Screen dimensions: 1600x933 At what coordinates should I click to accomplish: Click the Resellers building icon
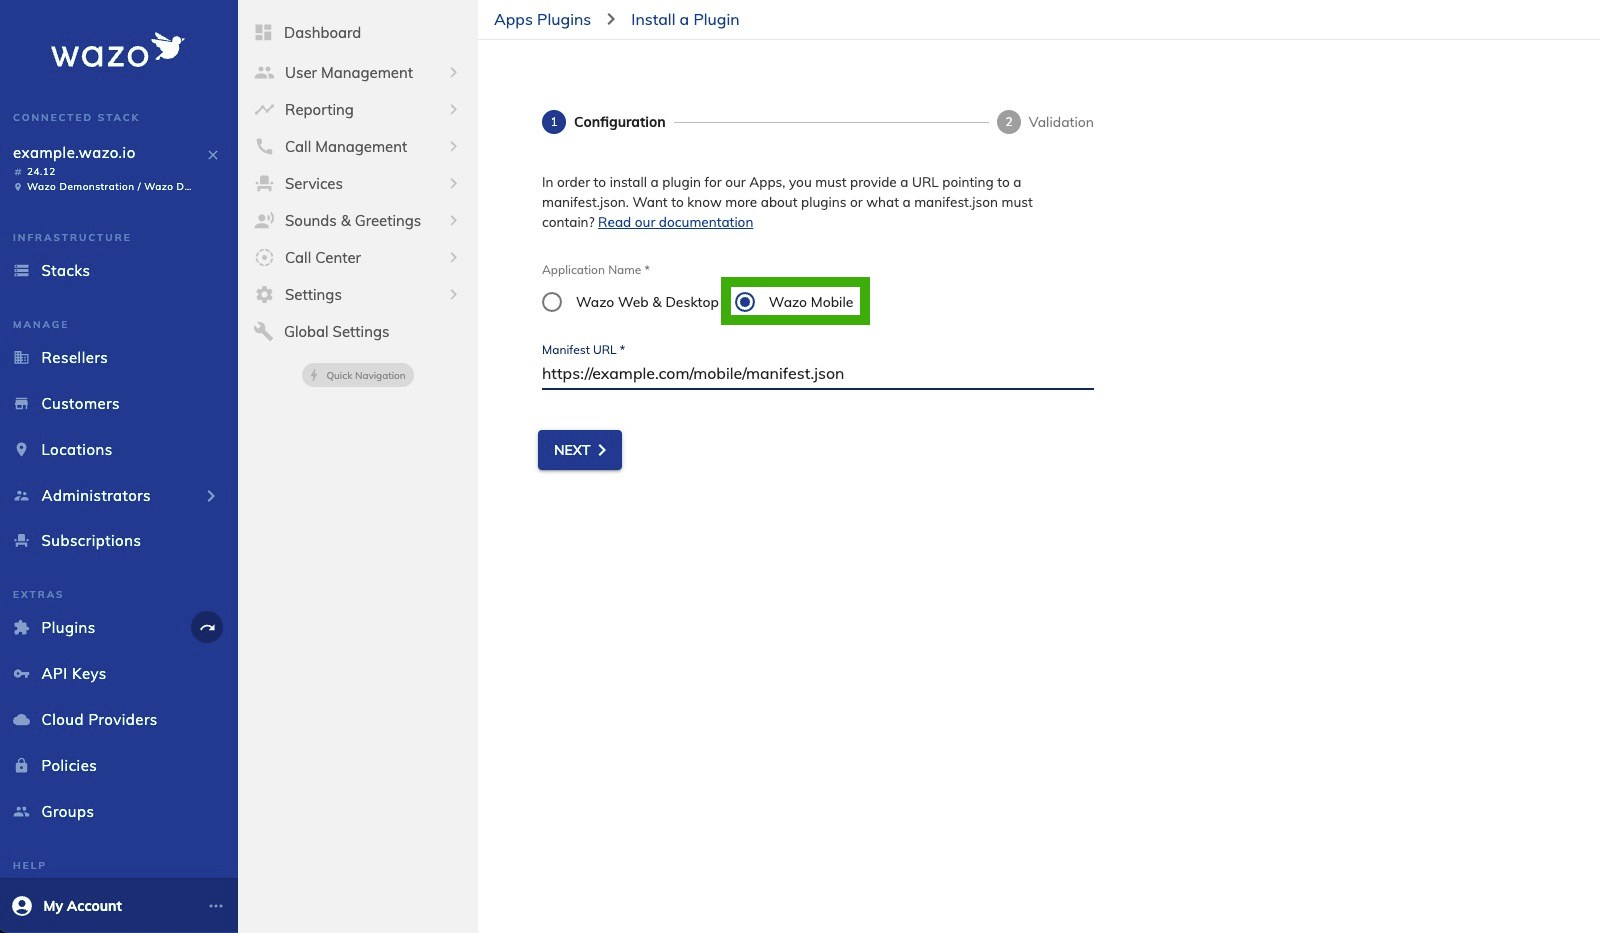[21, 358]
